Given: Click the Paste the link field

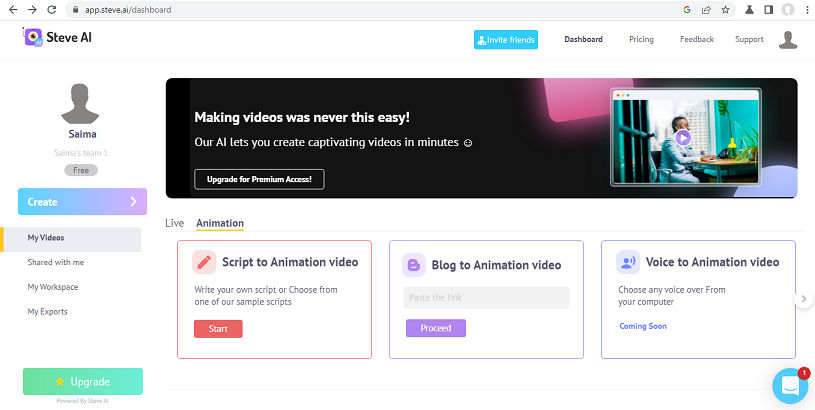Looking at the screenshot, I should [486, 298].
